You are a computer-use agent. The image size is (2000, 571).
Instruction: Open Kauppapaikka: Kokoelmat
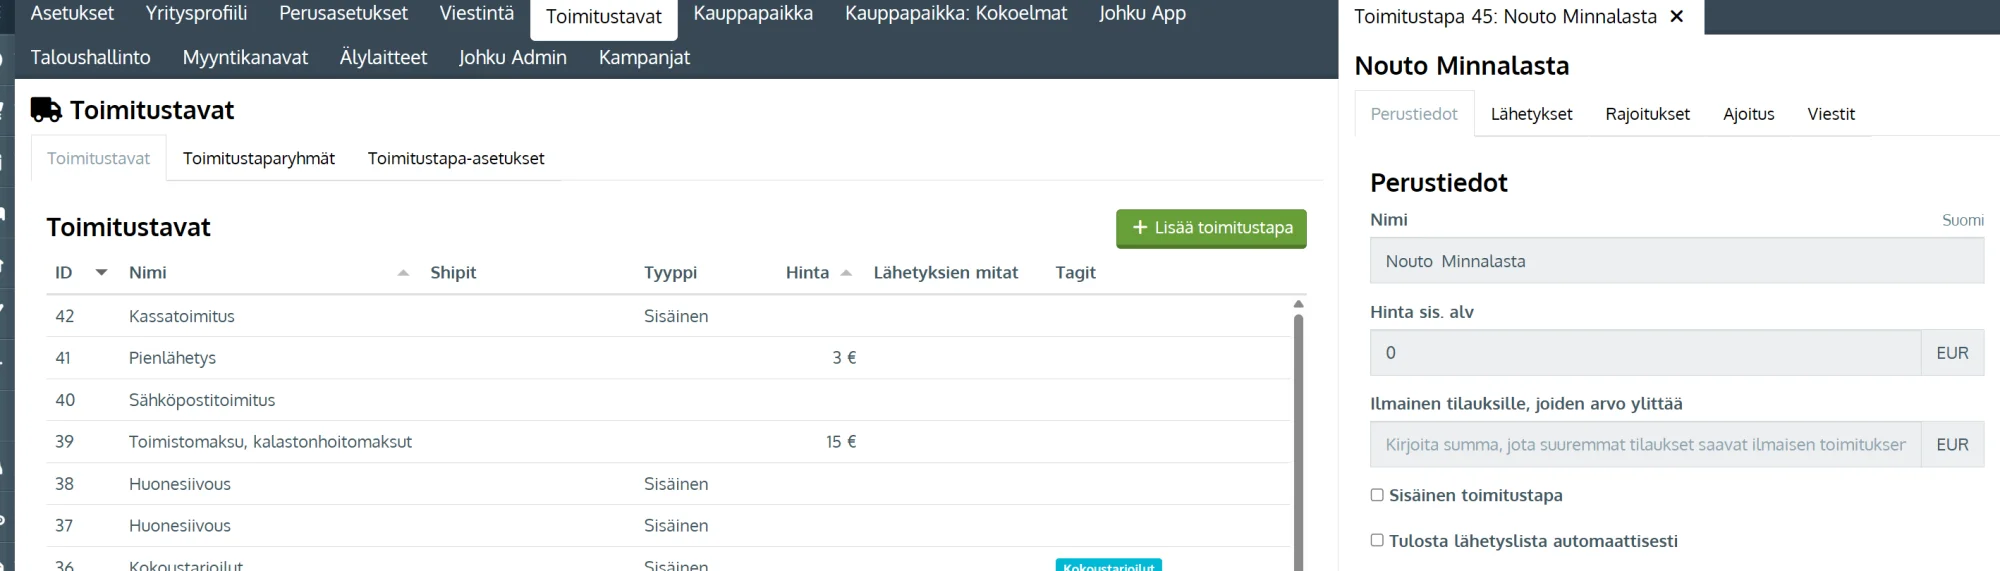[956, 14]
